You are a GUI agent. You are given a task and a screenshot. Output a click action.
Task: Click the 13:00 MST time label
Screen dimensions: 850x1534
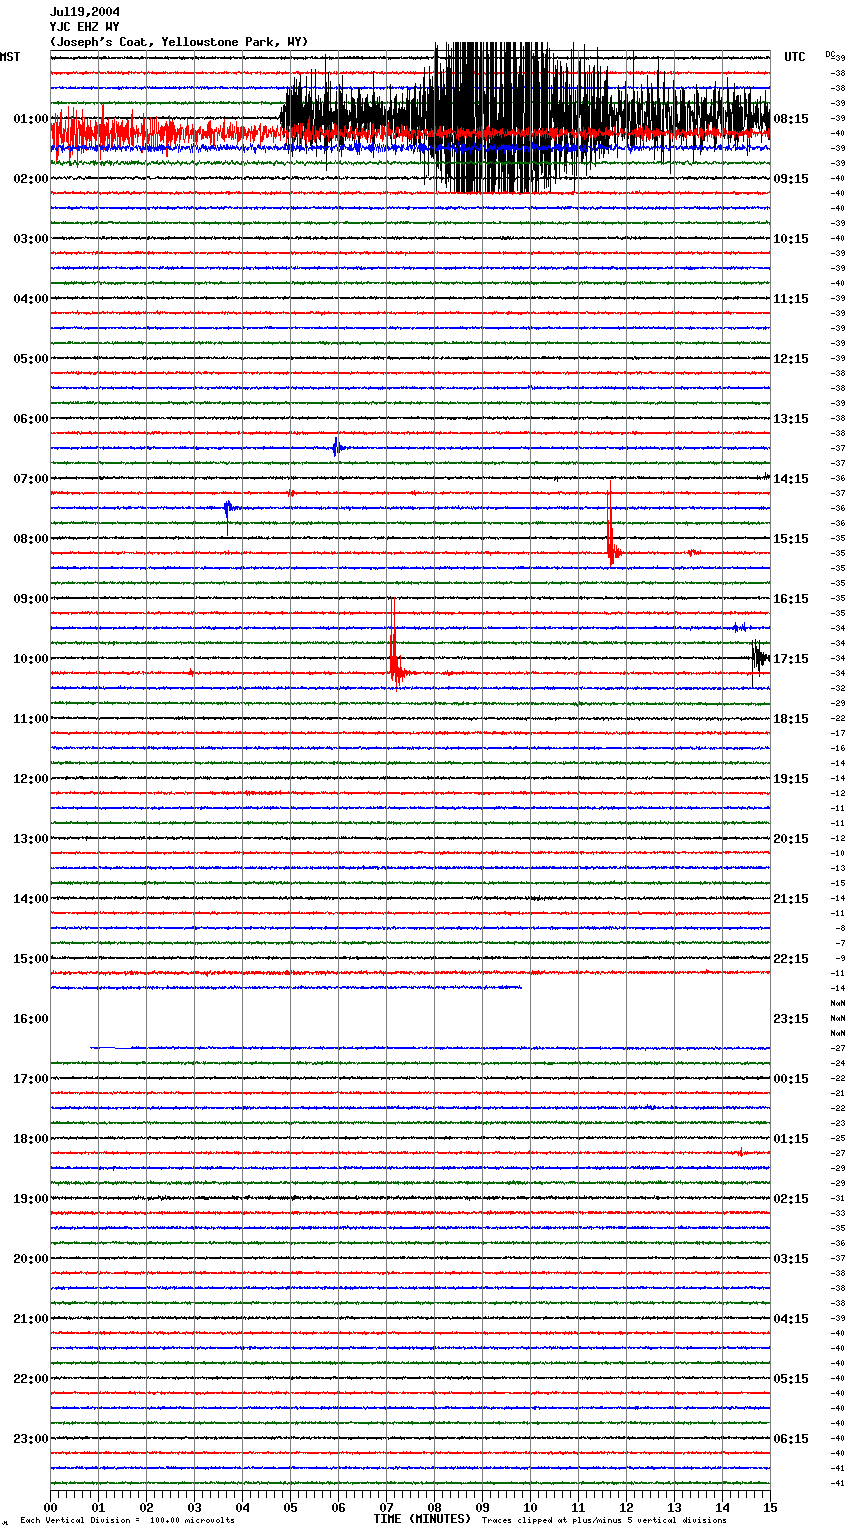tap(31, 839)
